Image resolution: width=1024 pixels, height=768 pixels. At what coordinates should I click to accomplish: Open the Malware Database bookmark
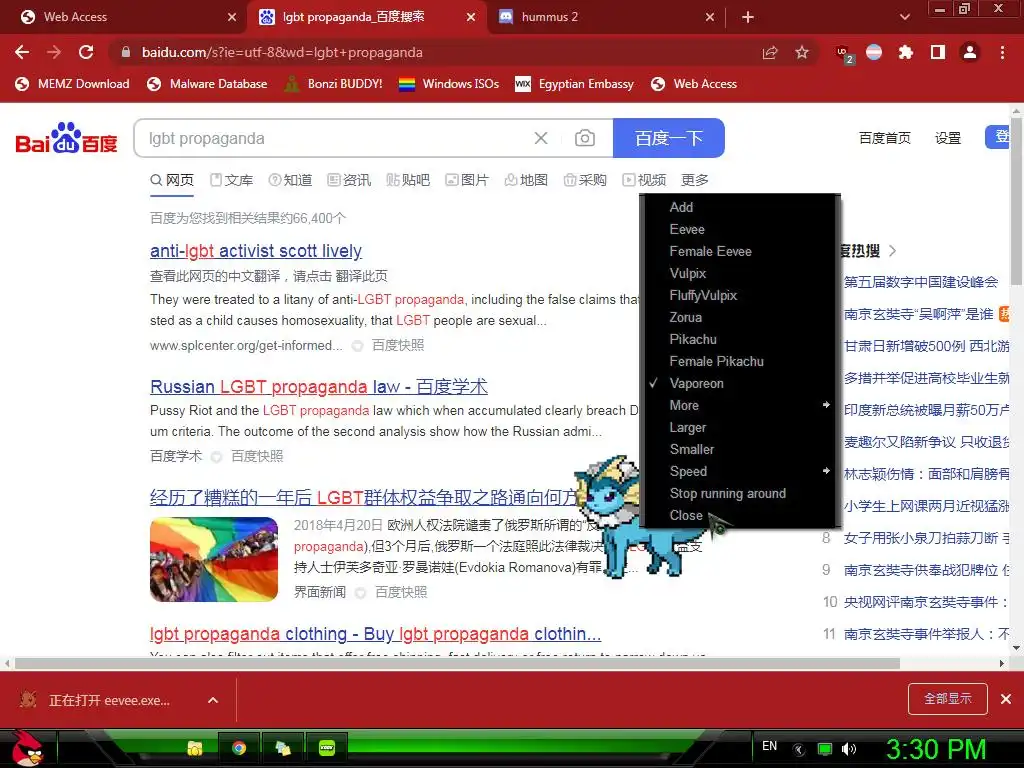[207, 84]
